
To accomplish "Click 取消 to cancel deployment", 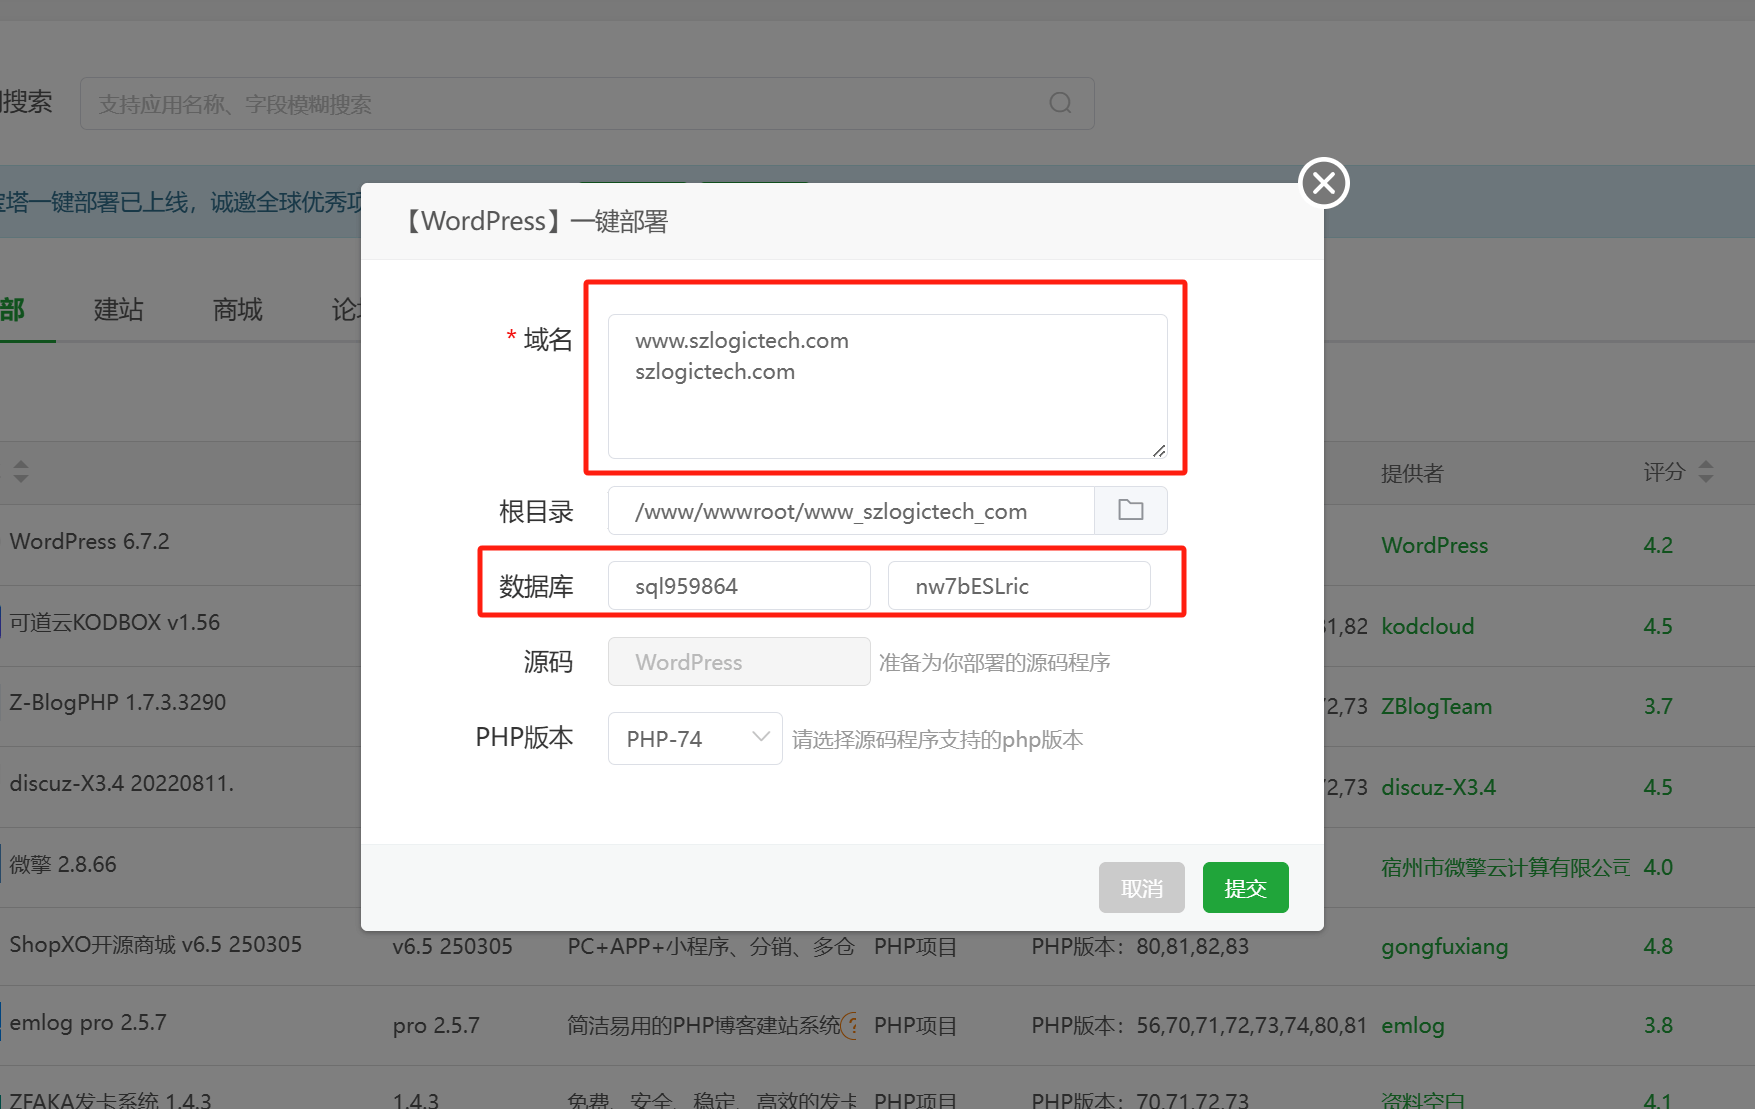I will click(x=1141, y=888).
